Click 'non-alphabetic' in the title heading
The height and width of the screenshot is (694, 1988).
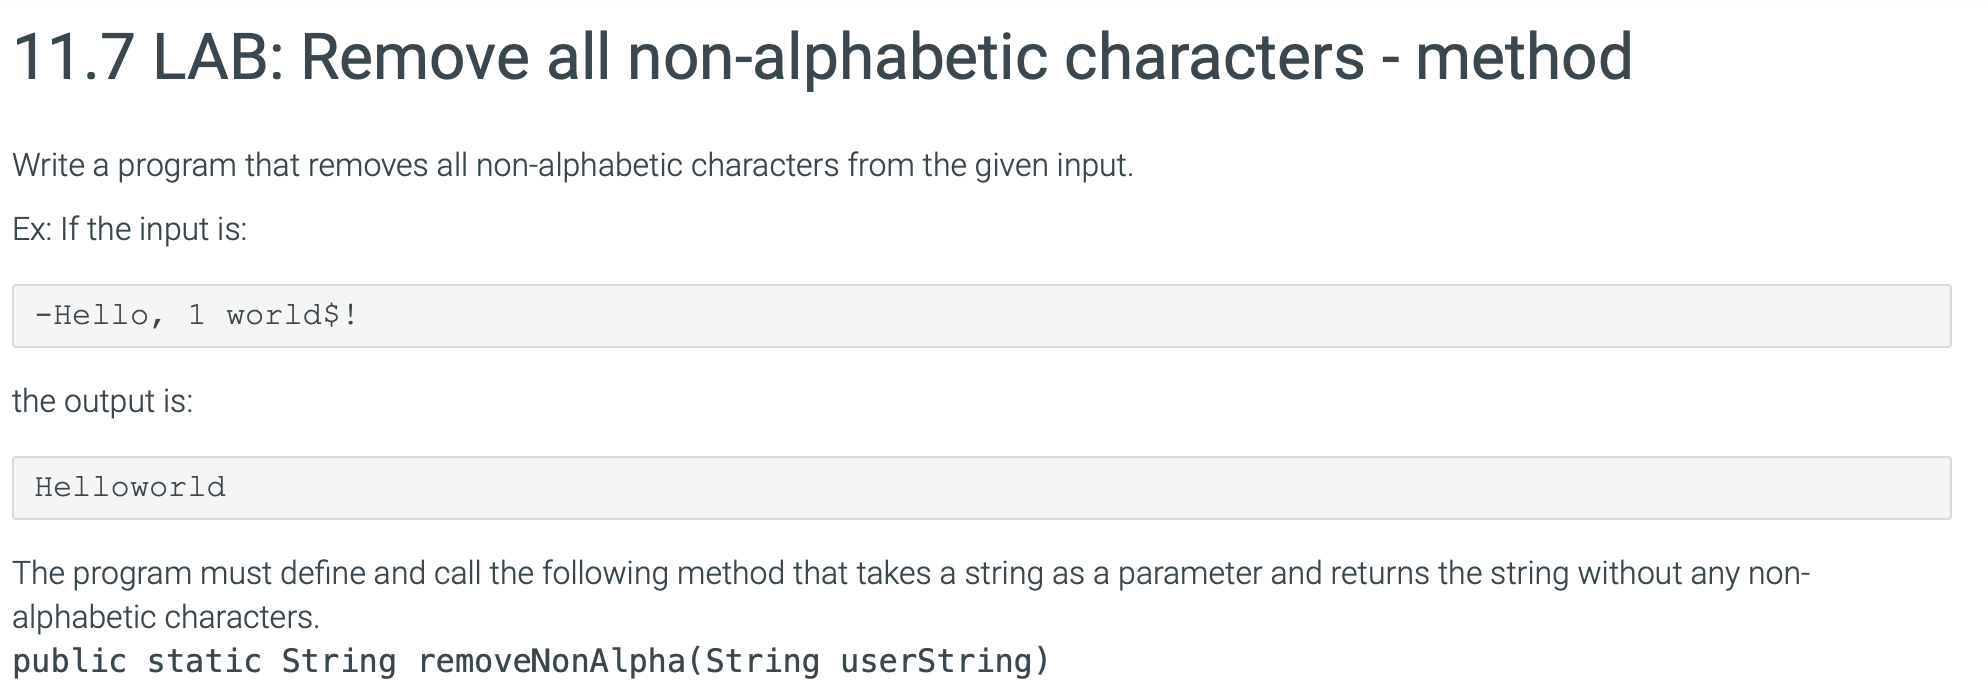coord(837,57)
